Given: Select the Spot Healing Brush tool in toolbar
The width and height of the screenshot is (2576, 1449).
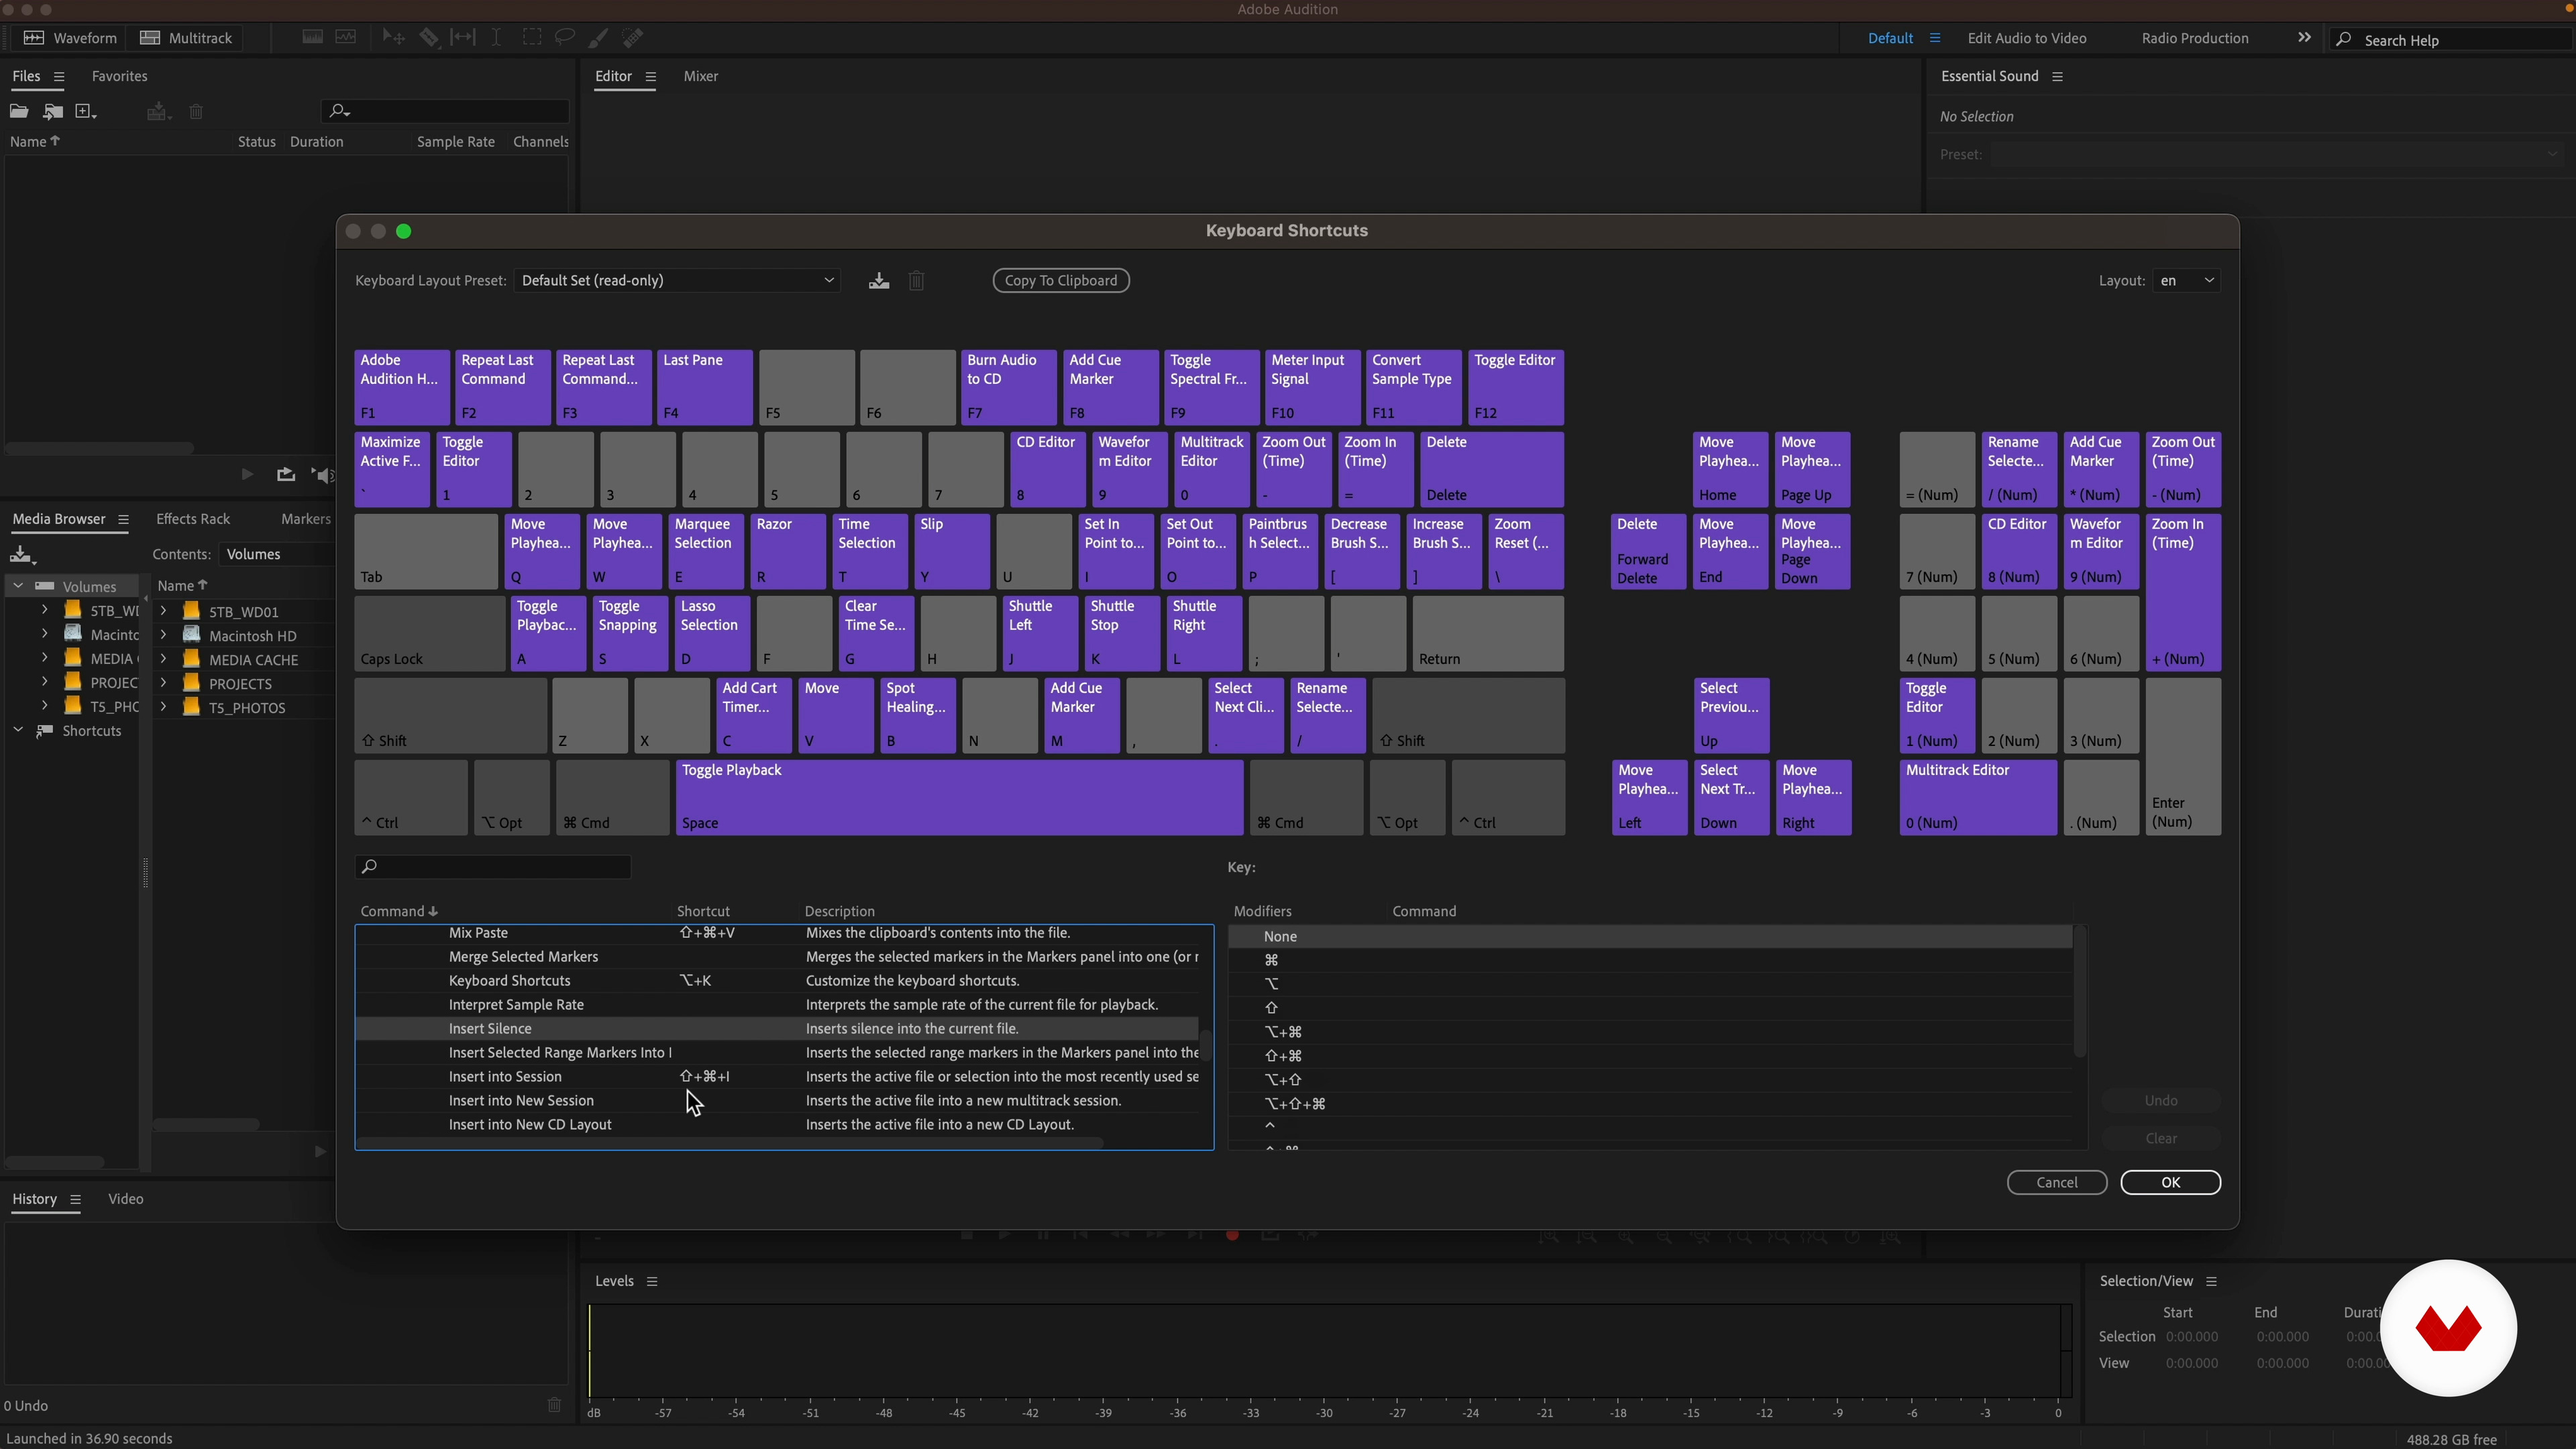Looking at the screenshot, I should click(633, 38).
